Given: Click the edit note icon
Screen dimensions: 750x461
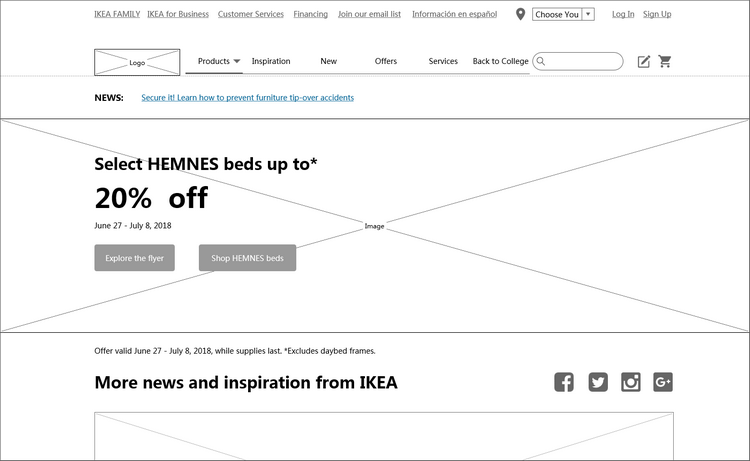Looking at the screenshot, I should coord(644,62).
